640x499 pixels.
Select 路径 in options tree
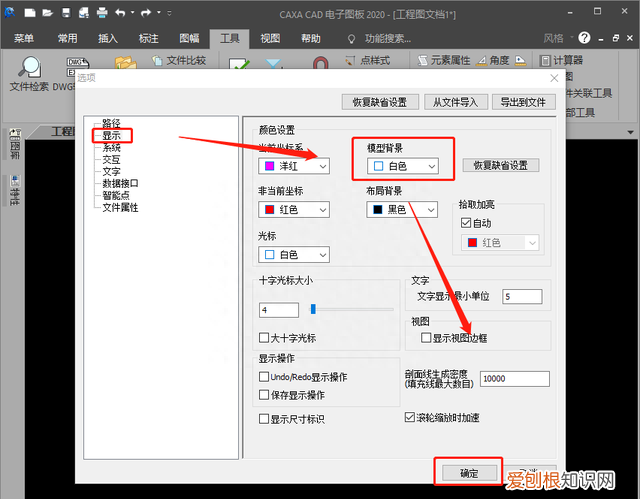click(111, 123)
